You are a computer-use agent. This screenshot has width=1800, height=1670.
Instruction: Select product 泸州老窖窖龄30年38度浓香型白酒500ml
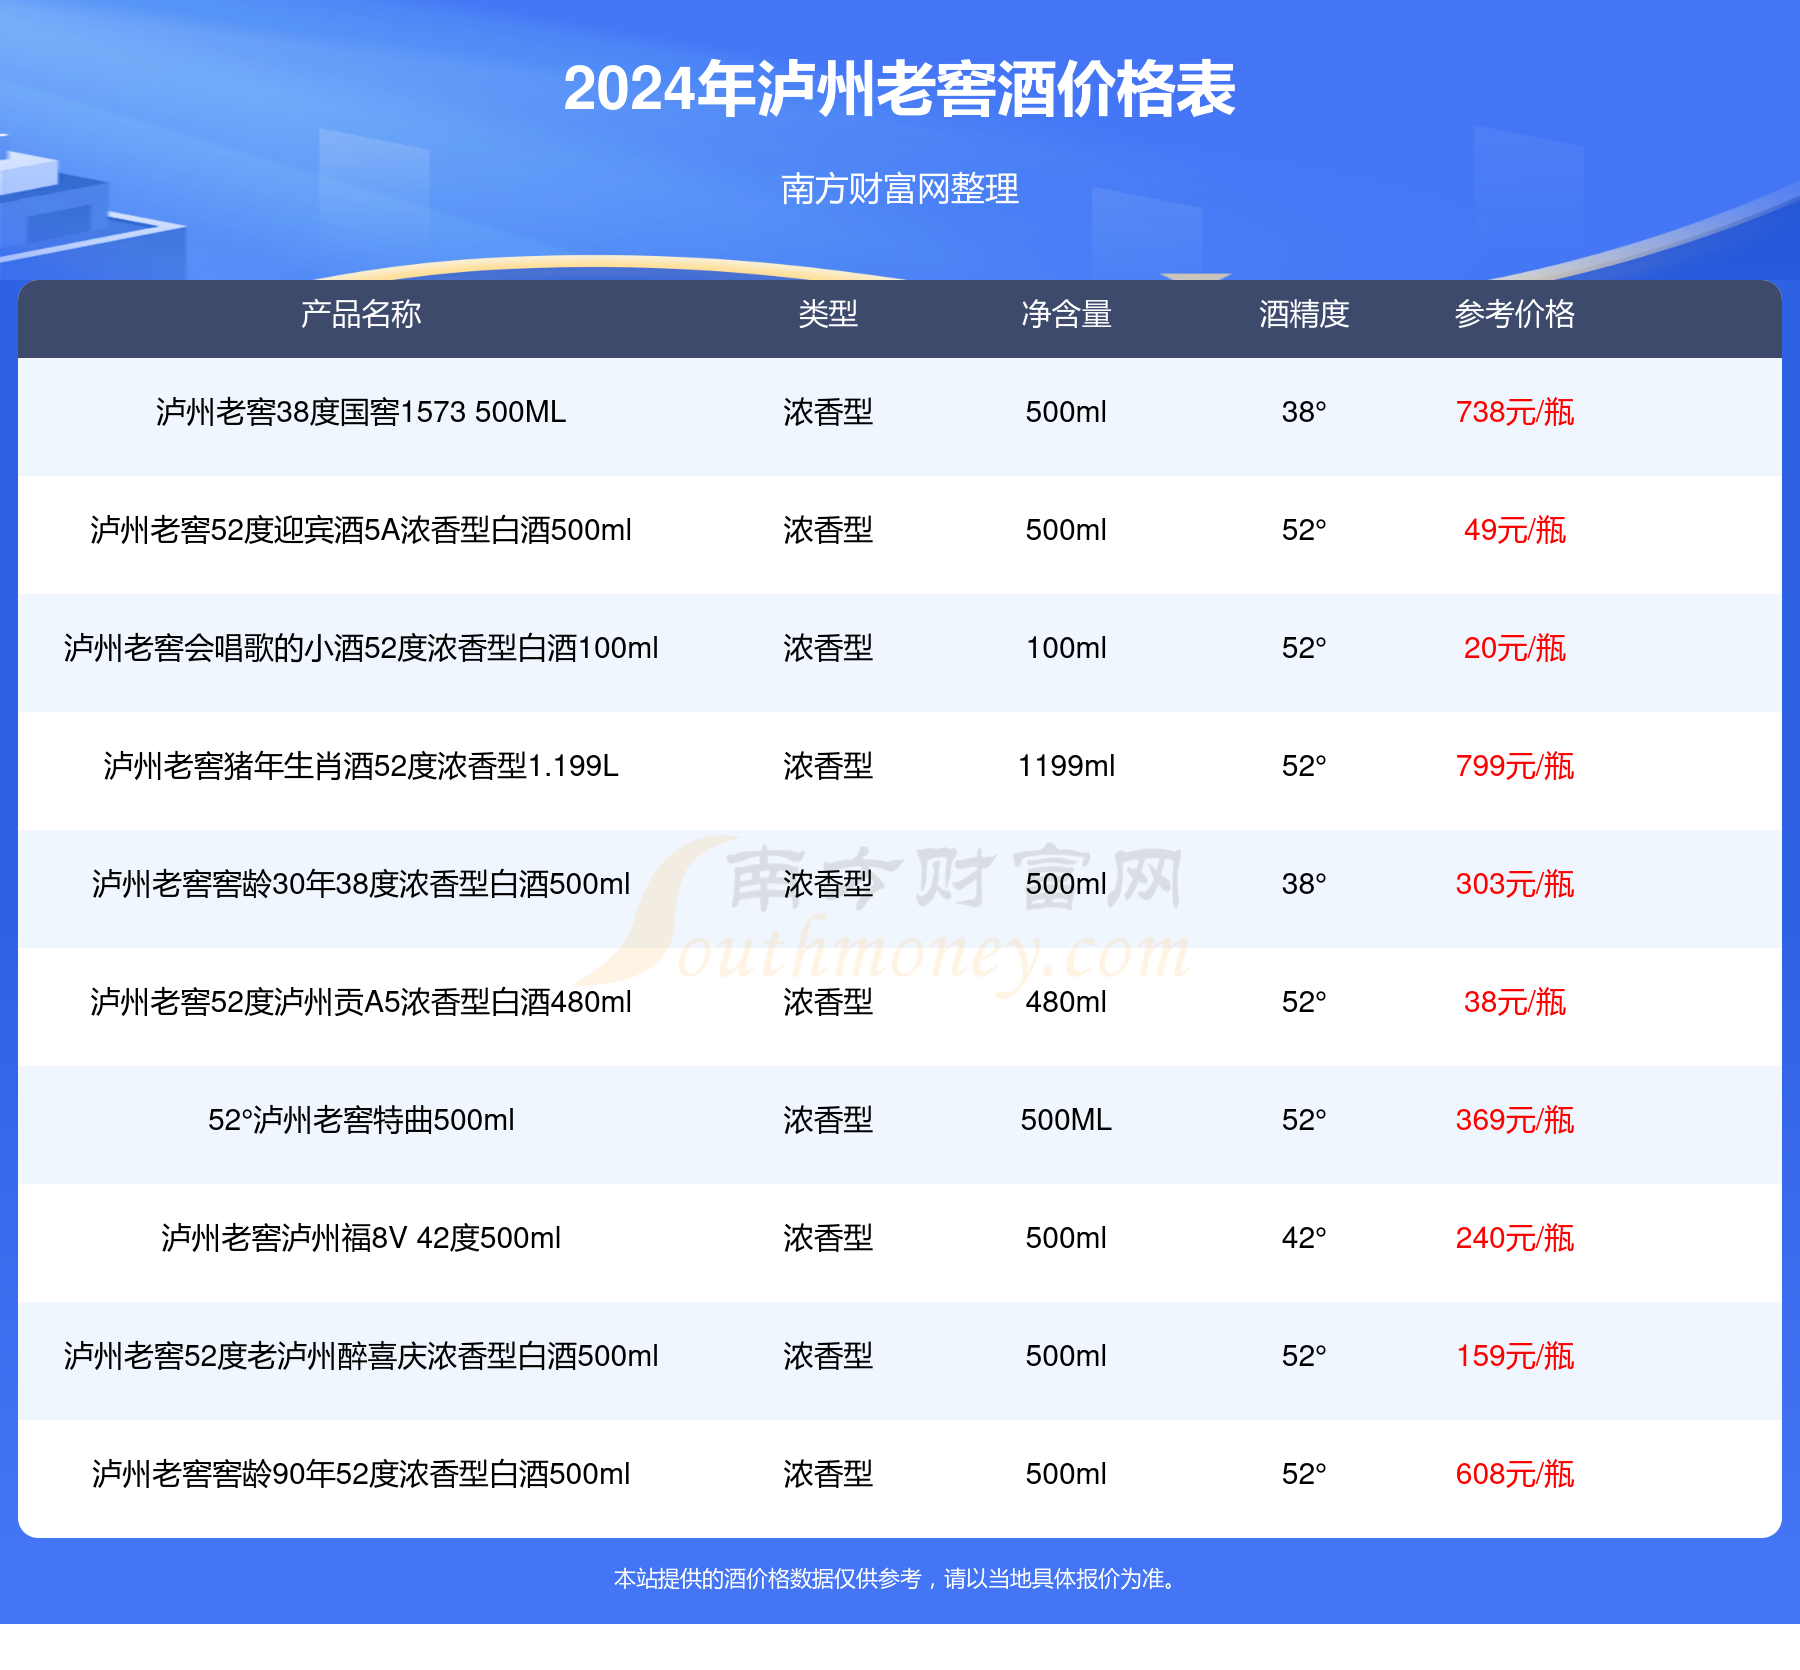click(x=361, y=884)
